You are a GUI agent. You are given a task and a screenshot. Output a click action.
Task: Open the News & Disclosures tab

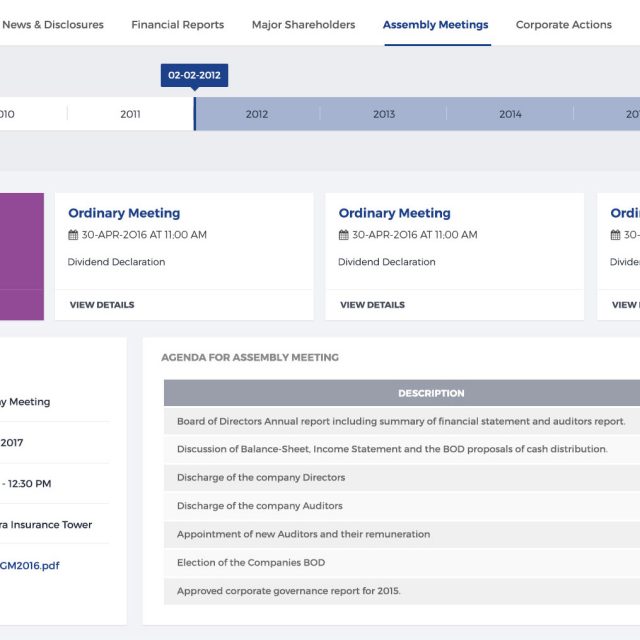pyautogui.click(x=52, y=25)
